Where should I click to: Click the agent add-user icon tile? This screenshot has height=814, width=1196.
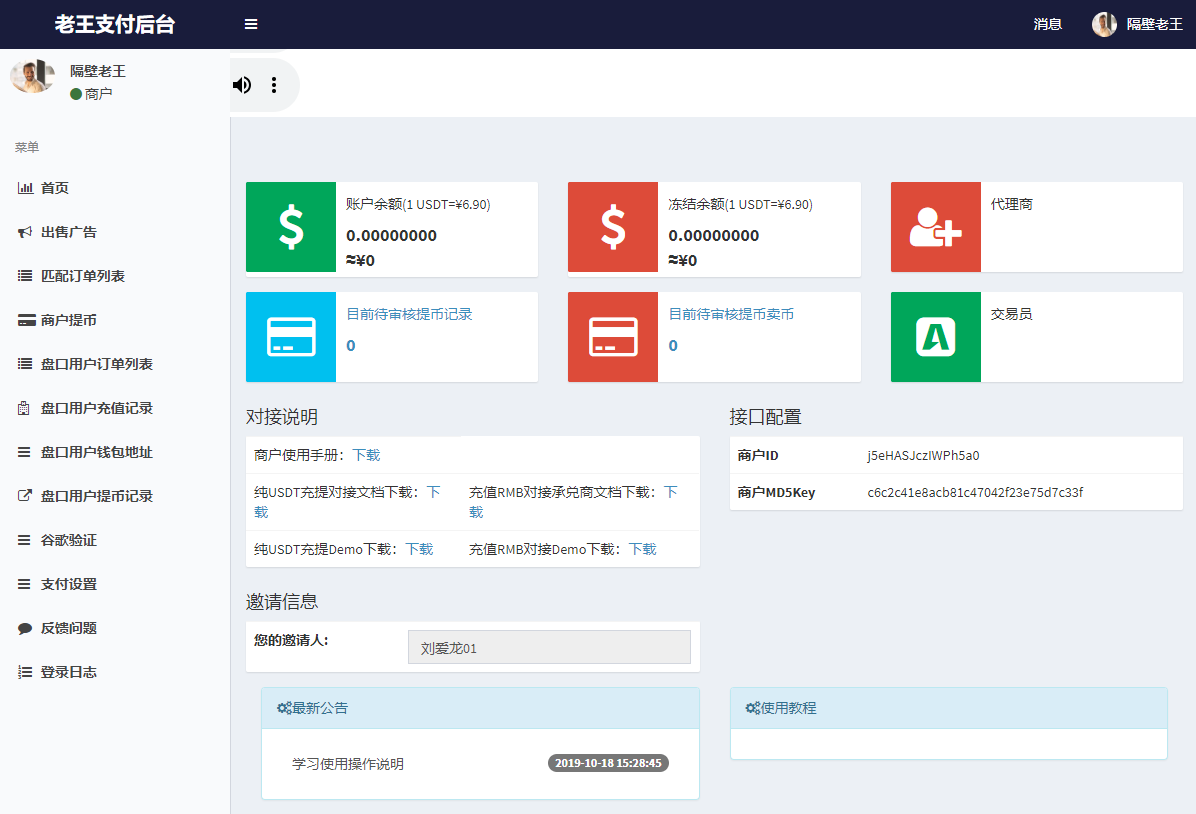(935, 228)
